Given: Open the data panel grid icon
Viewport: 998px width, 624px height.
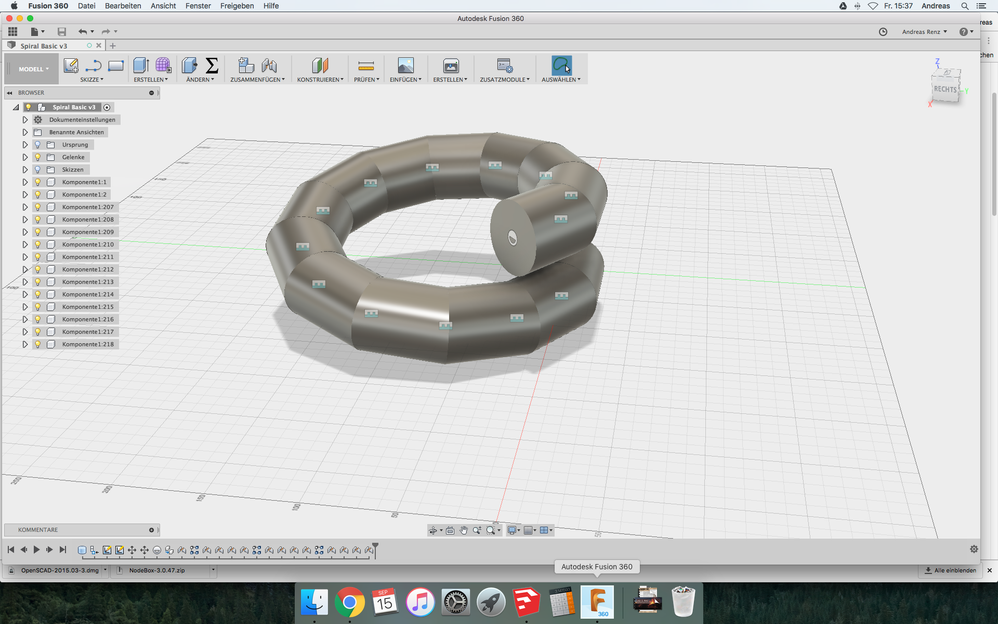Looking at the screenshot, I should click(x=13, y=31).
